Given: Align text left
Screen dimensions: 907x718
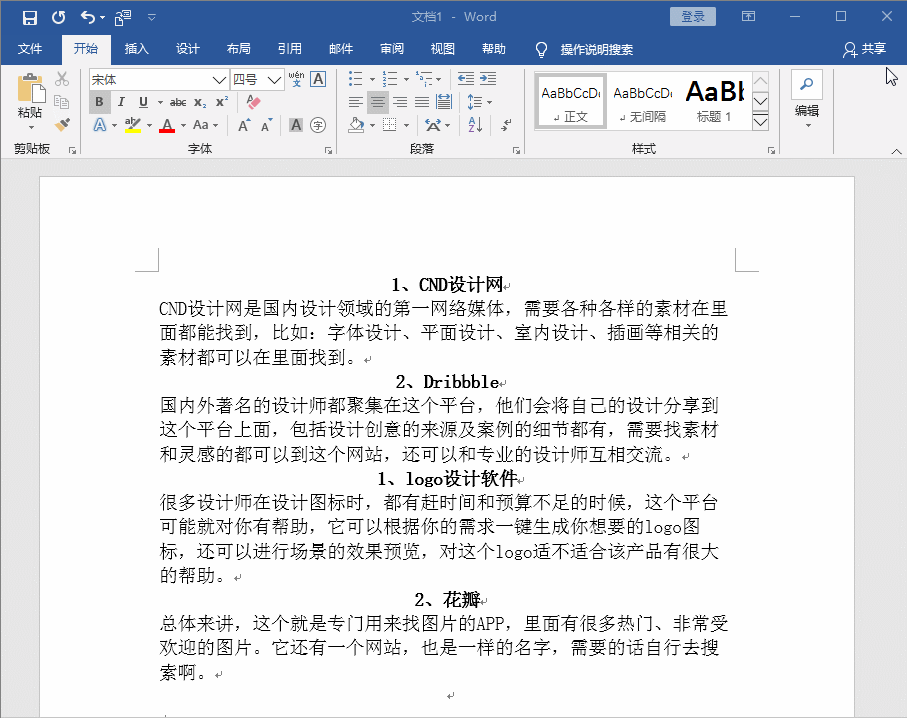Looking at the screenshot, I should (x=356, y=102).
